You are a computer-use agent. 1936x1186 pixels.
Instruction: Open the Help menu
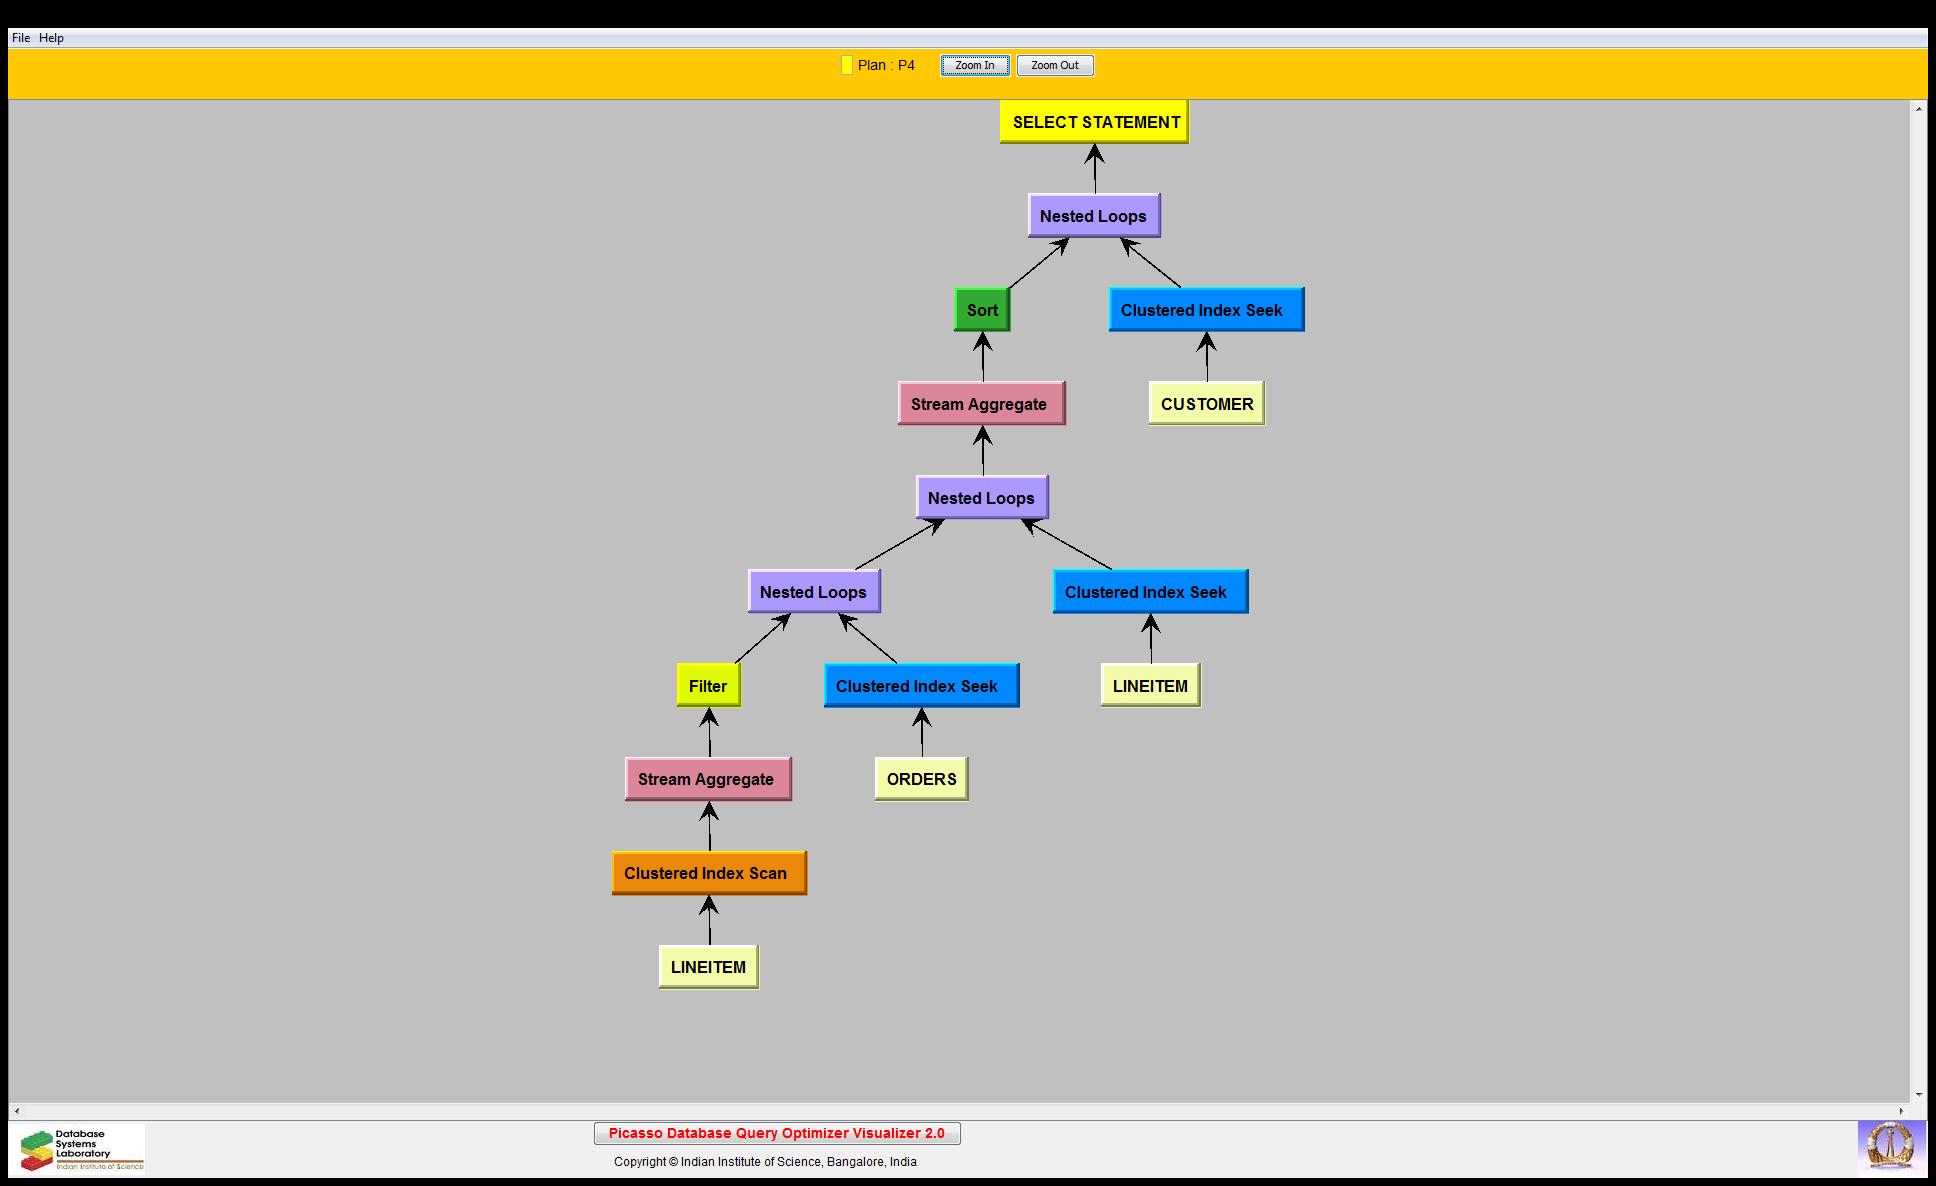(51, 38)
